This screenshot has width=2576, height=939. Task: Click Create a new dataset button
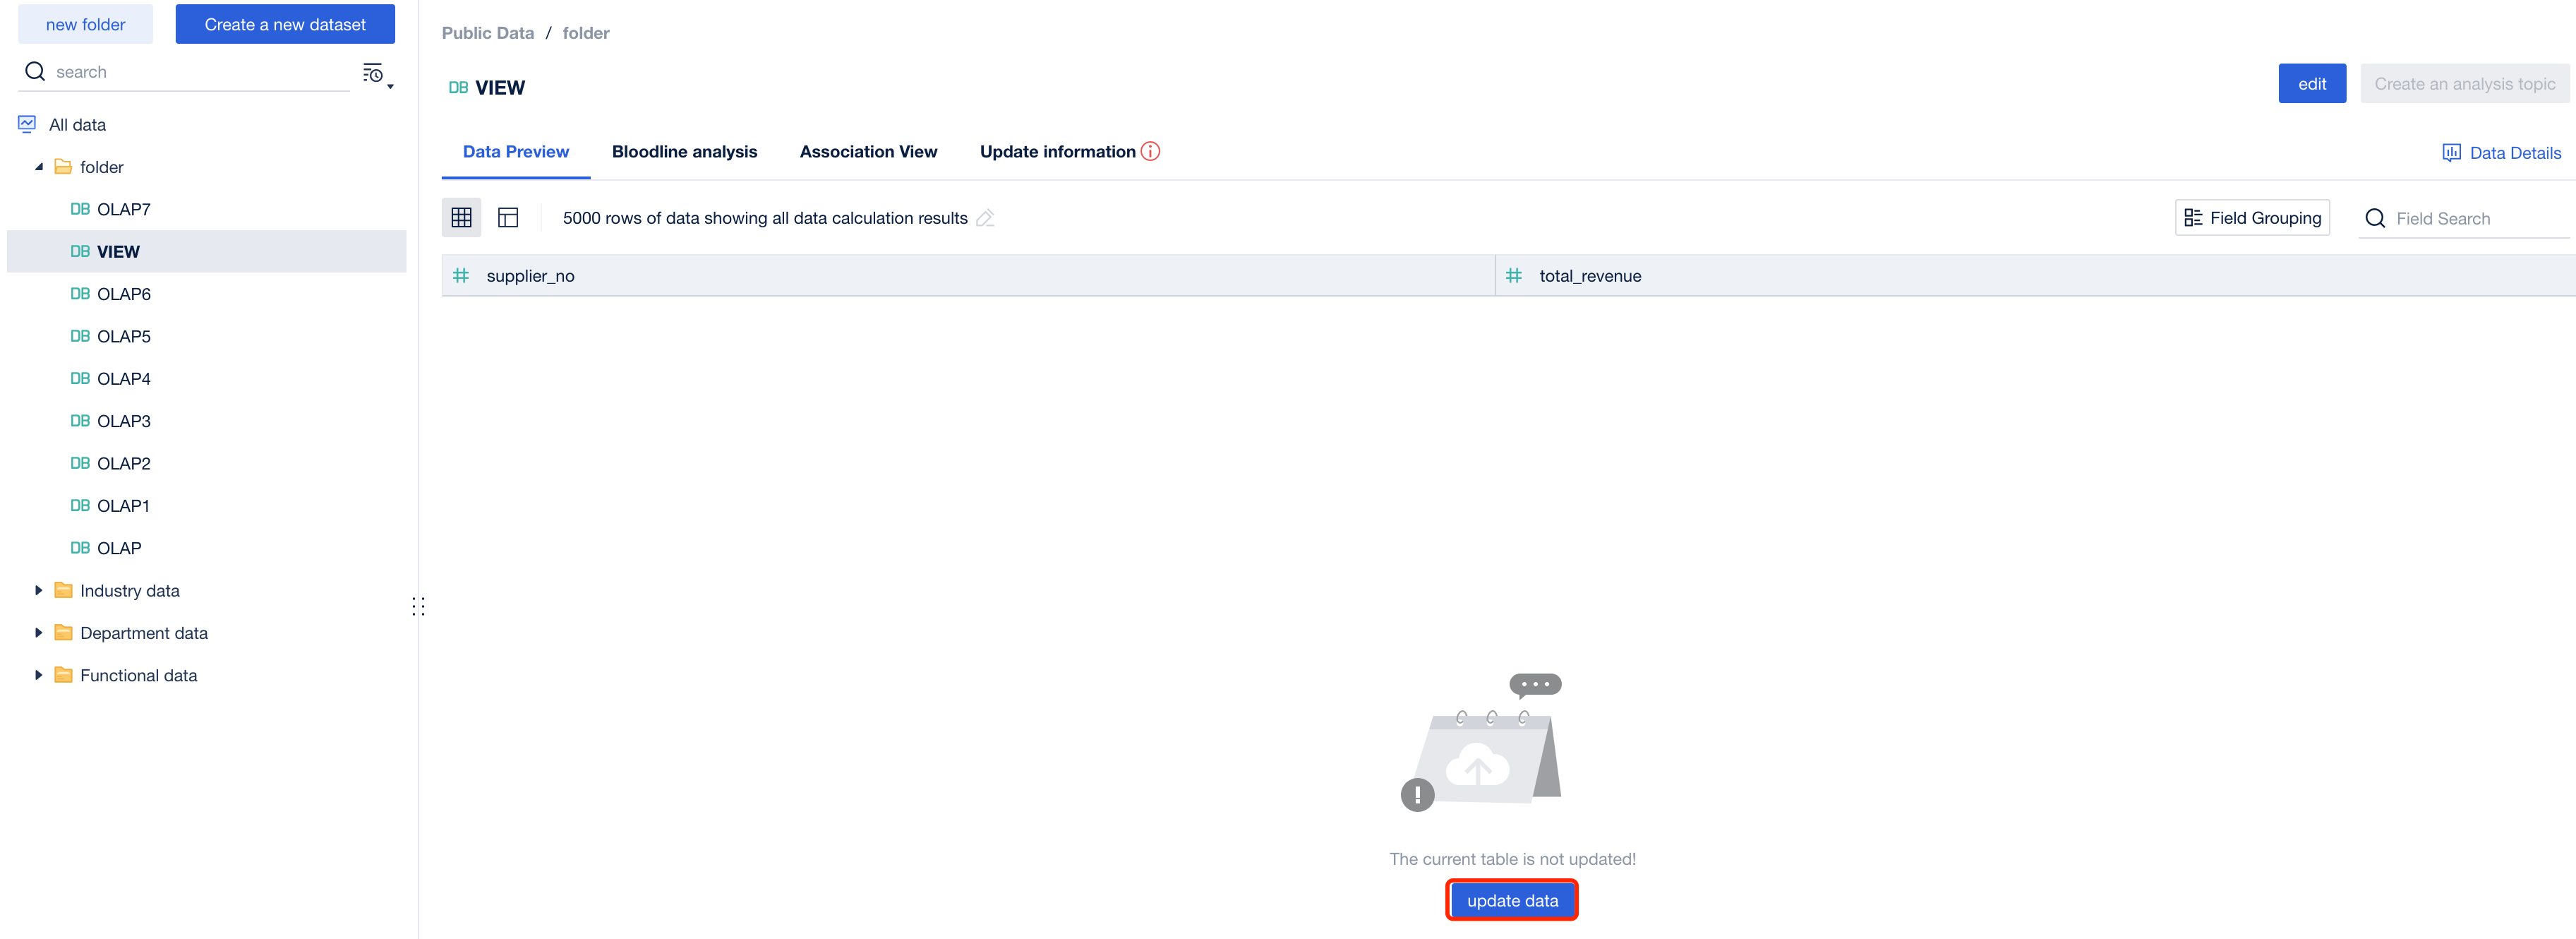click(x=285, y=24)
